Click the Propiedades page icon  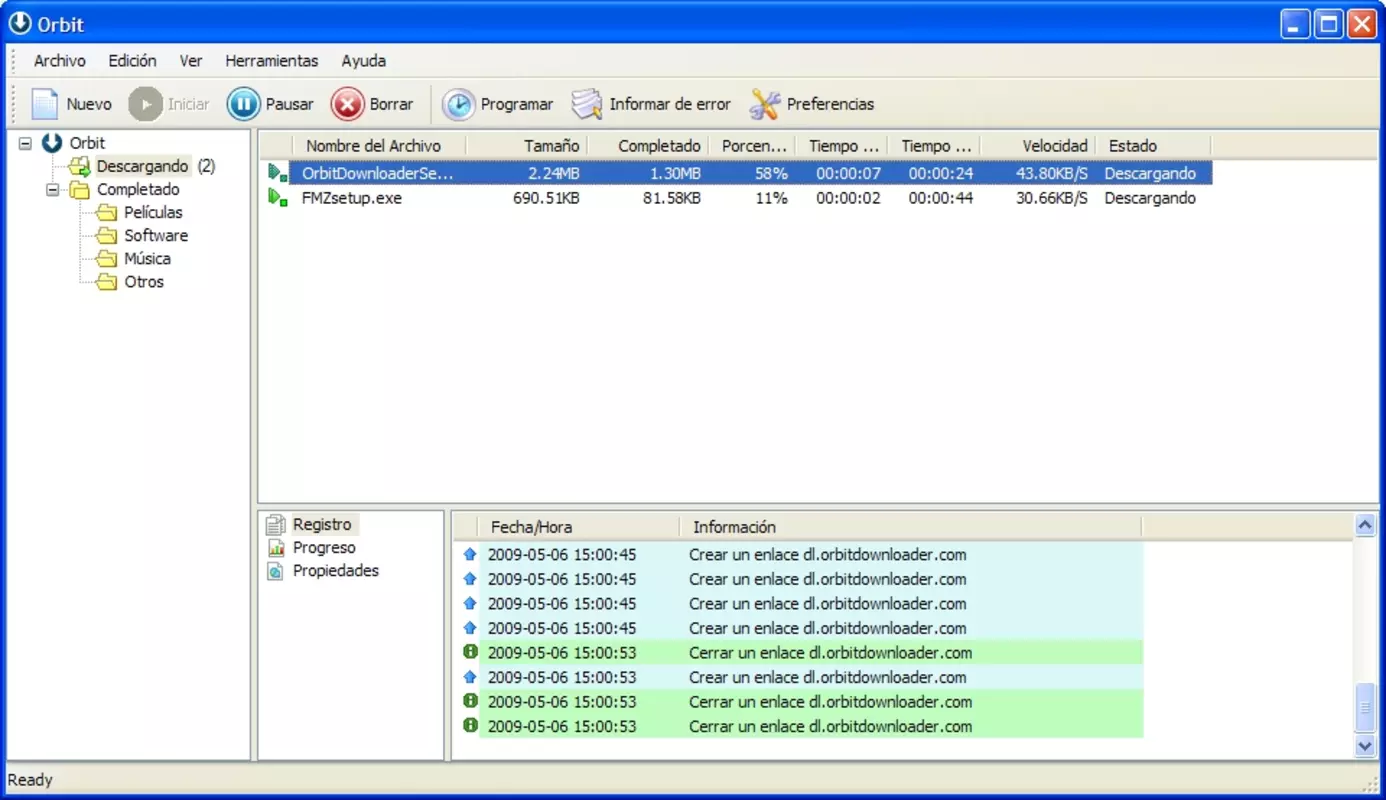(x=276, y=570)
